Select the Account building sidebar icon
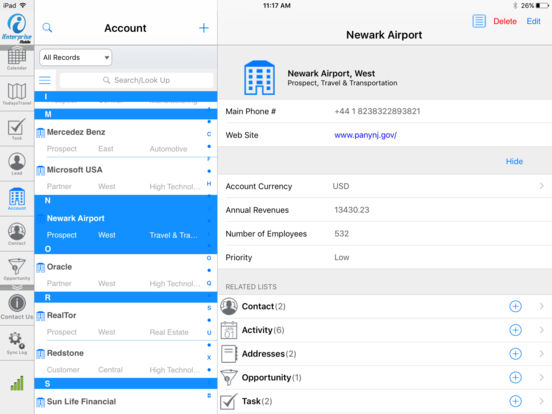Screen dimensions: 552x414 [x=17, y=199]
